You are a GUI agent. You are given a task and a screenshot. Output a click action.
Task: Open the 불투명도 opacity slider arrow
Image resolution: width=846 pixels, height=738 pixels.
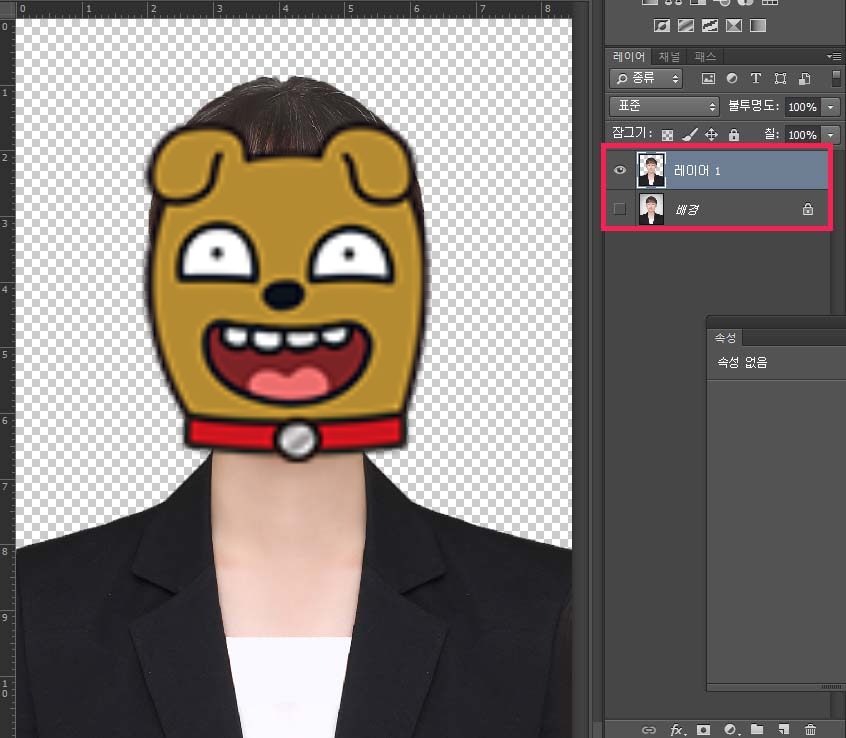(x=831, y=107)
